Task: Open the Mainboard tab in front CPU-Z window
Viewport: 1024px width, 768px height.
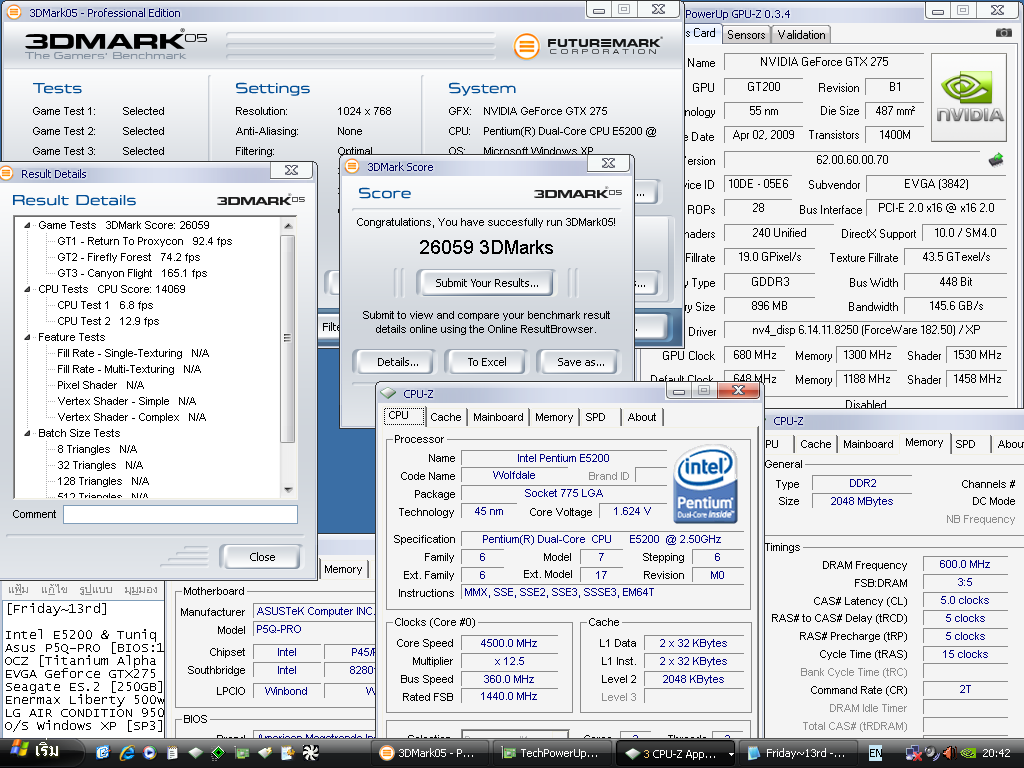Action: tap(498, 417)
